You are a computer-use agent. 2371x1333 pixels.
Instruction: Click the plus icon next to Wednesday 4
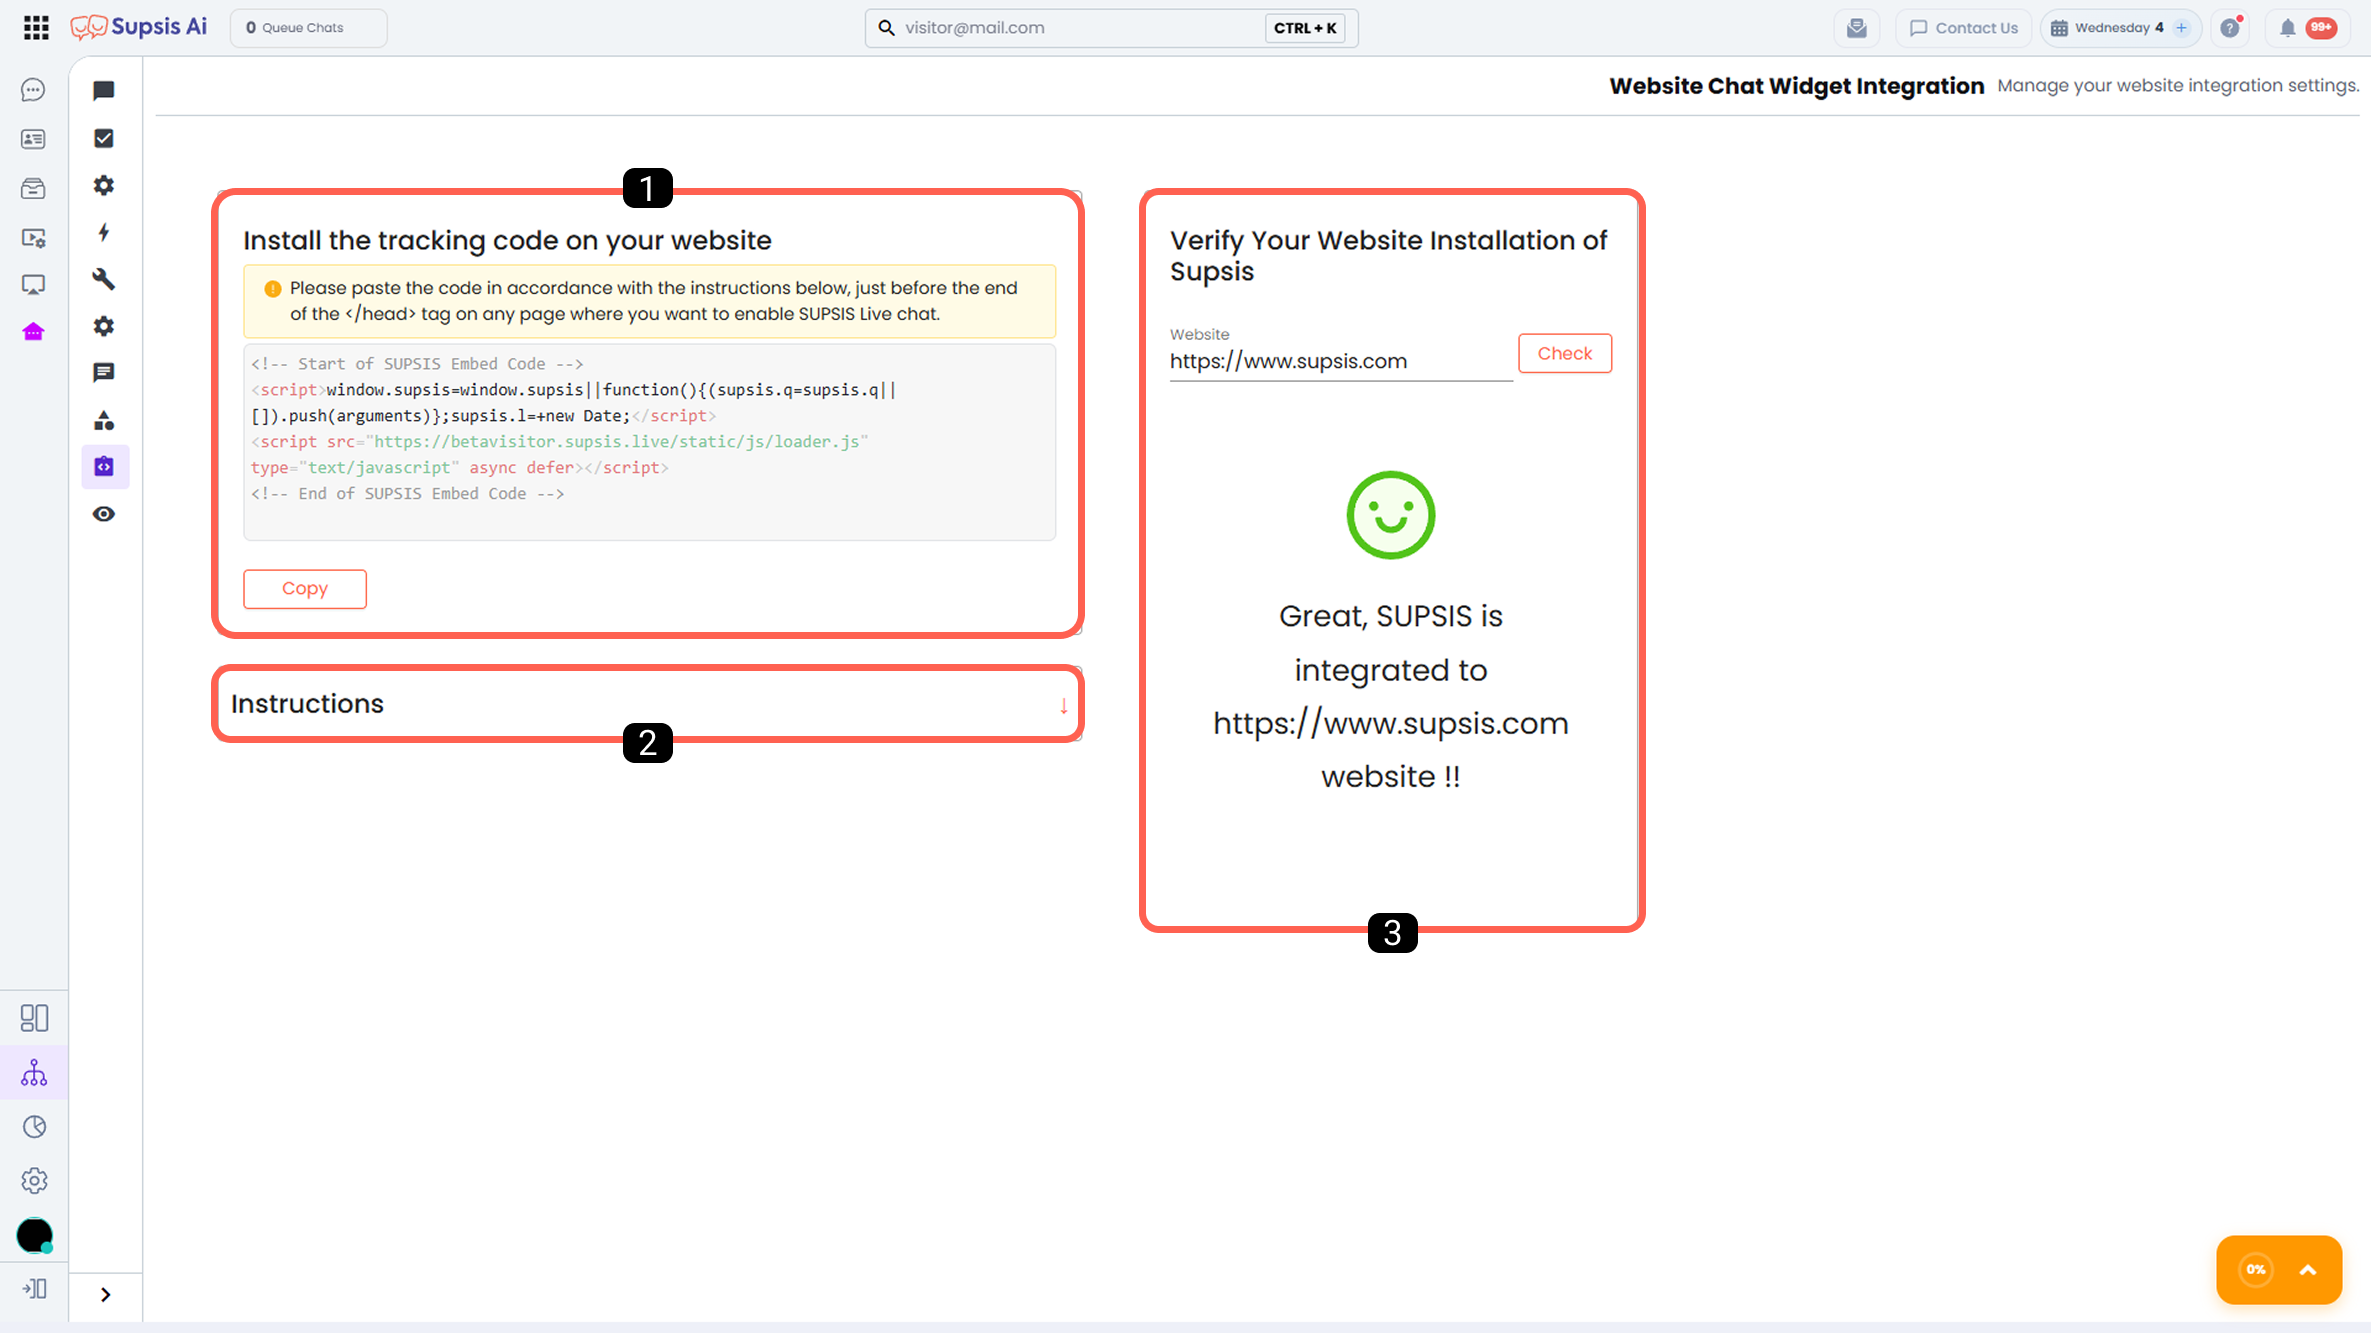[2182, 28]
